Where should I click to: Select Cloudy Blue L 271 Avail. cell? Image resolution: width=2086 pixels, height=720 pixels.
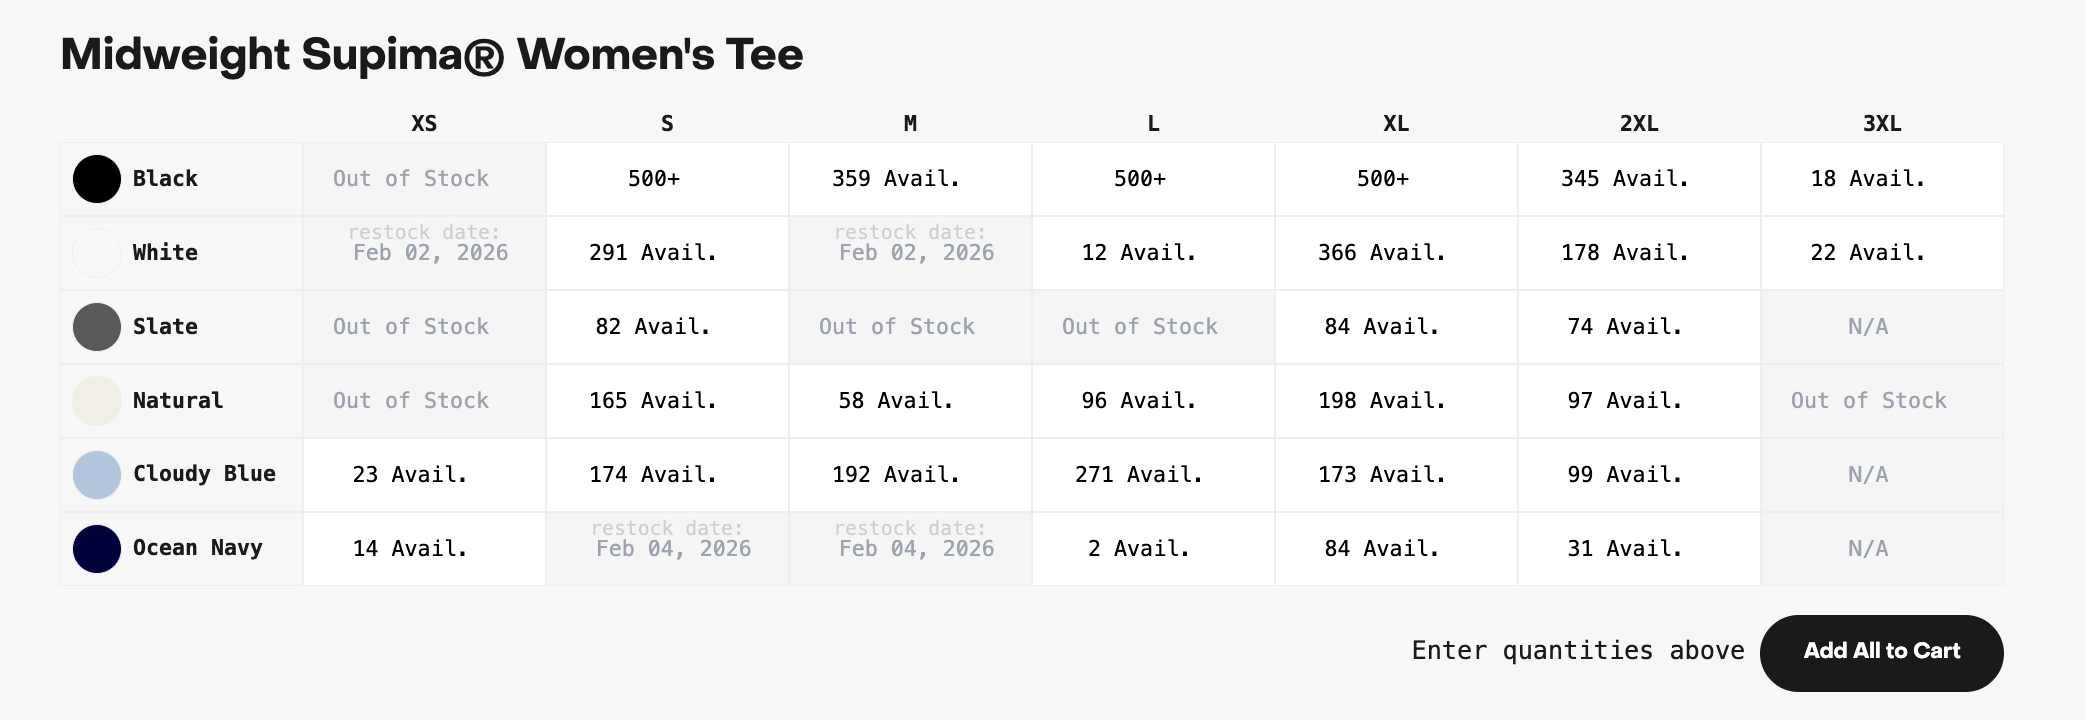coord(1153,475)
